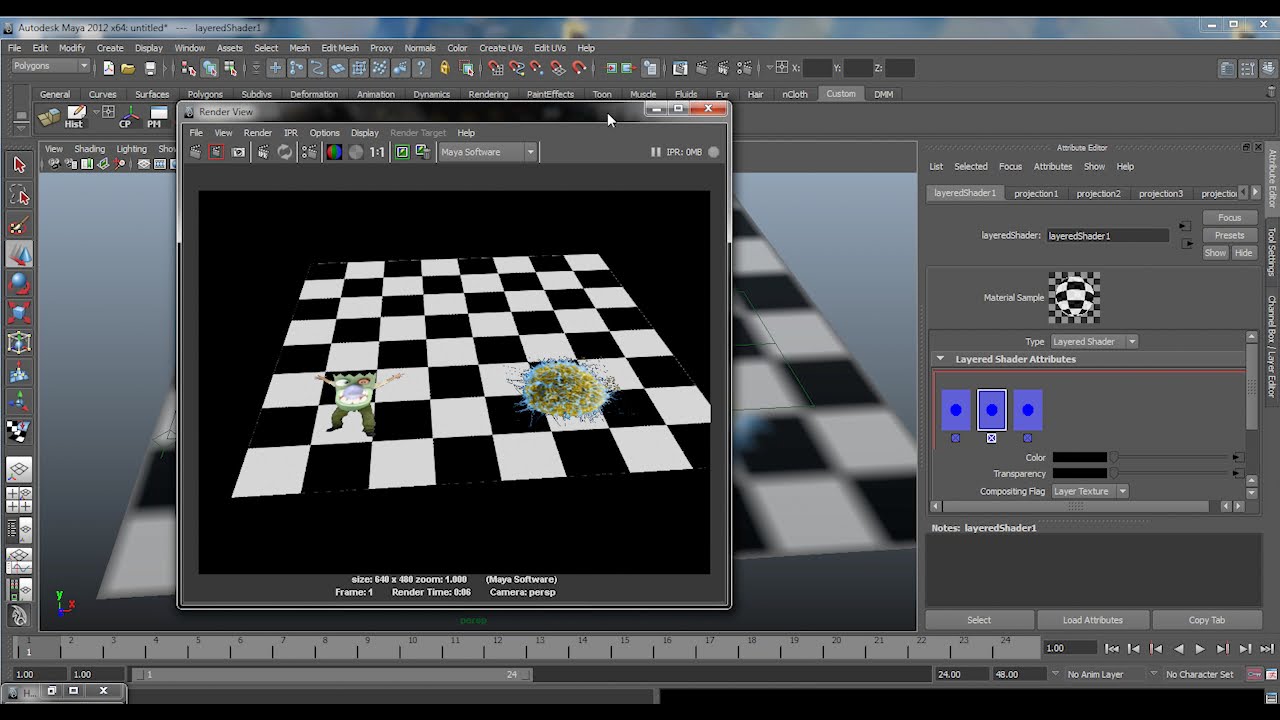The height and width of the screenshot is (720, 1280).
Task: Click the Copy Tab button
Action: (x=1206, y=620)
